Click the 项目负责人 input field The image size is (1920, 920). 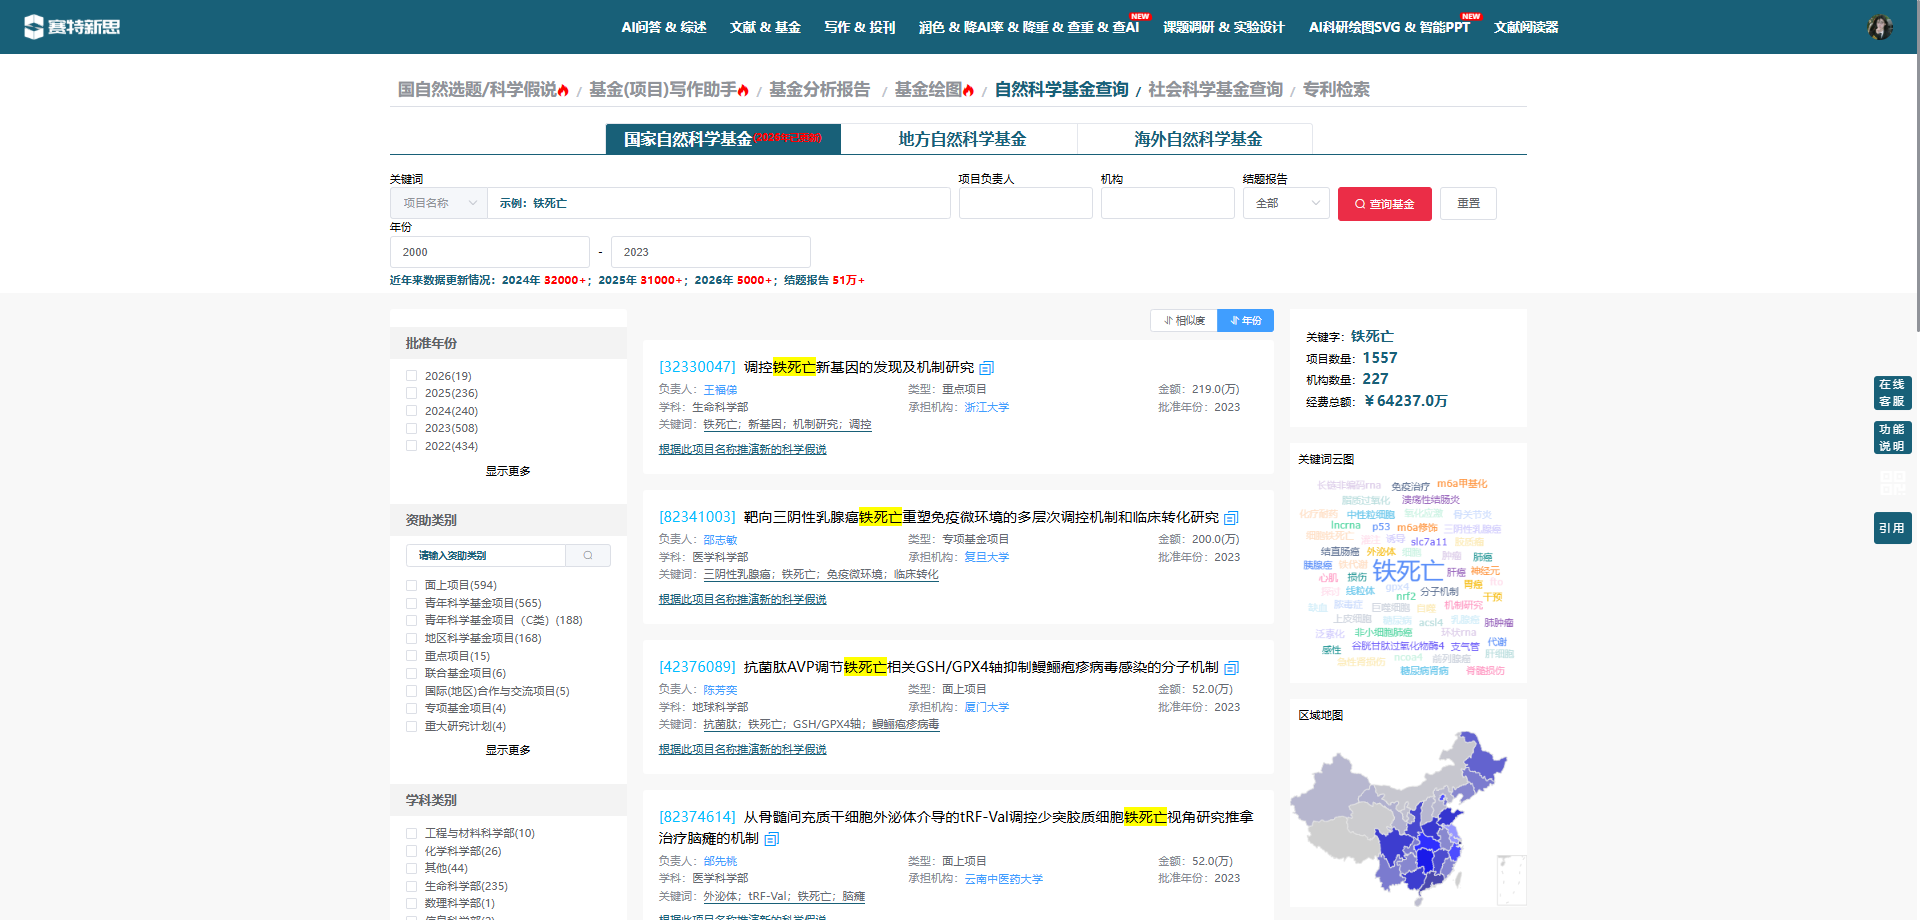[1026, 203]
